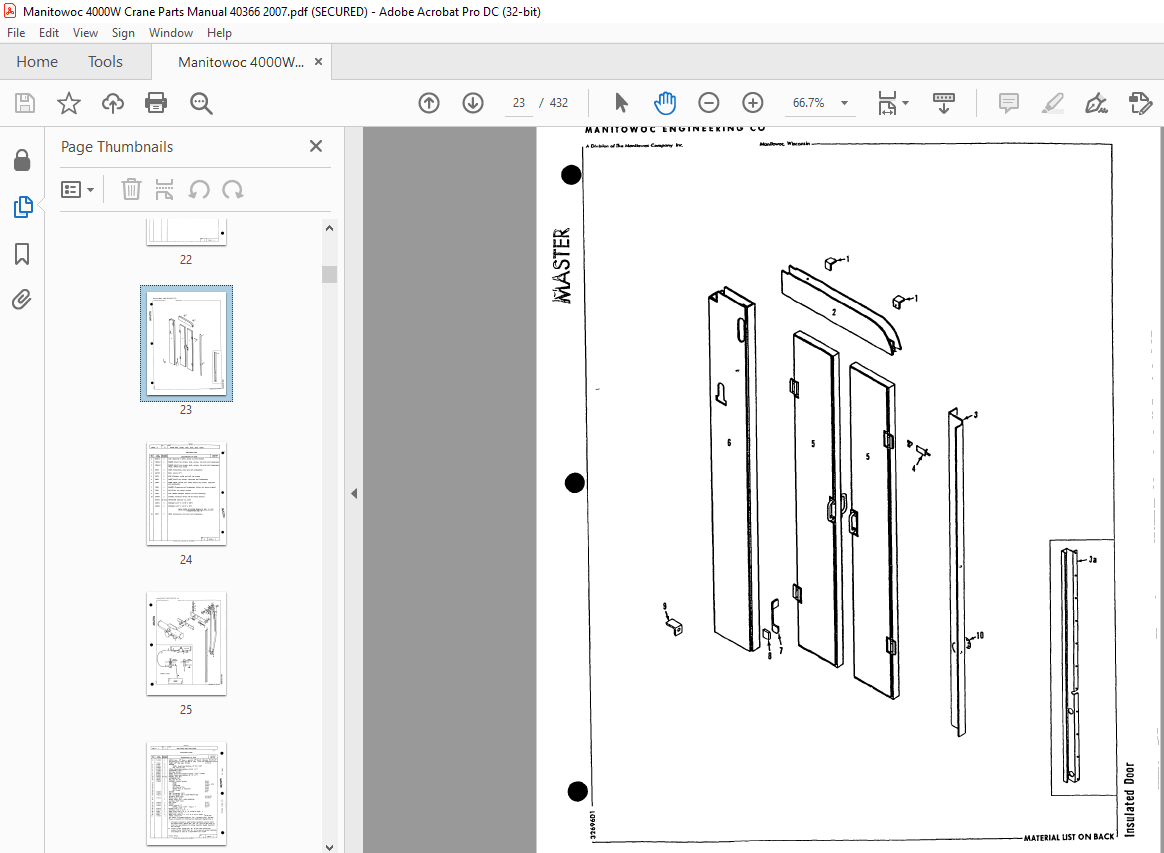Toggle the security lock panel
Screen dimensions: 1164x853
click(22, 160)
